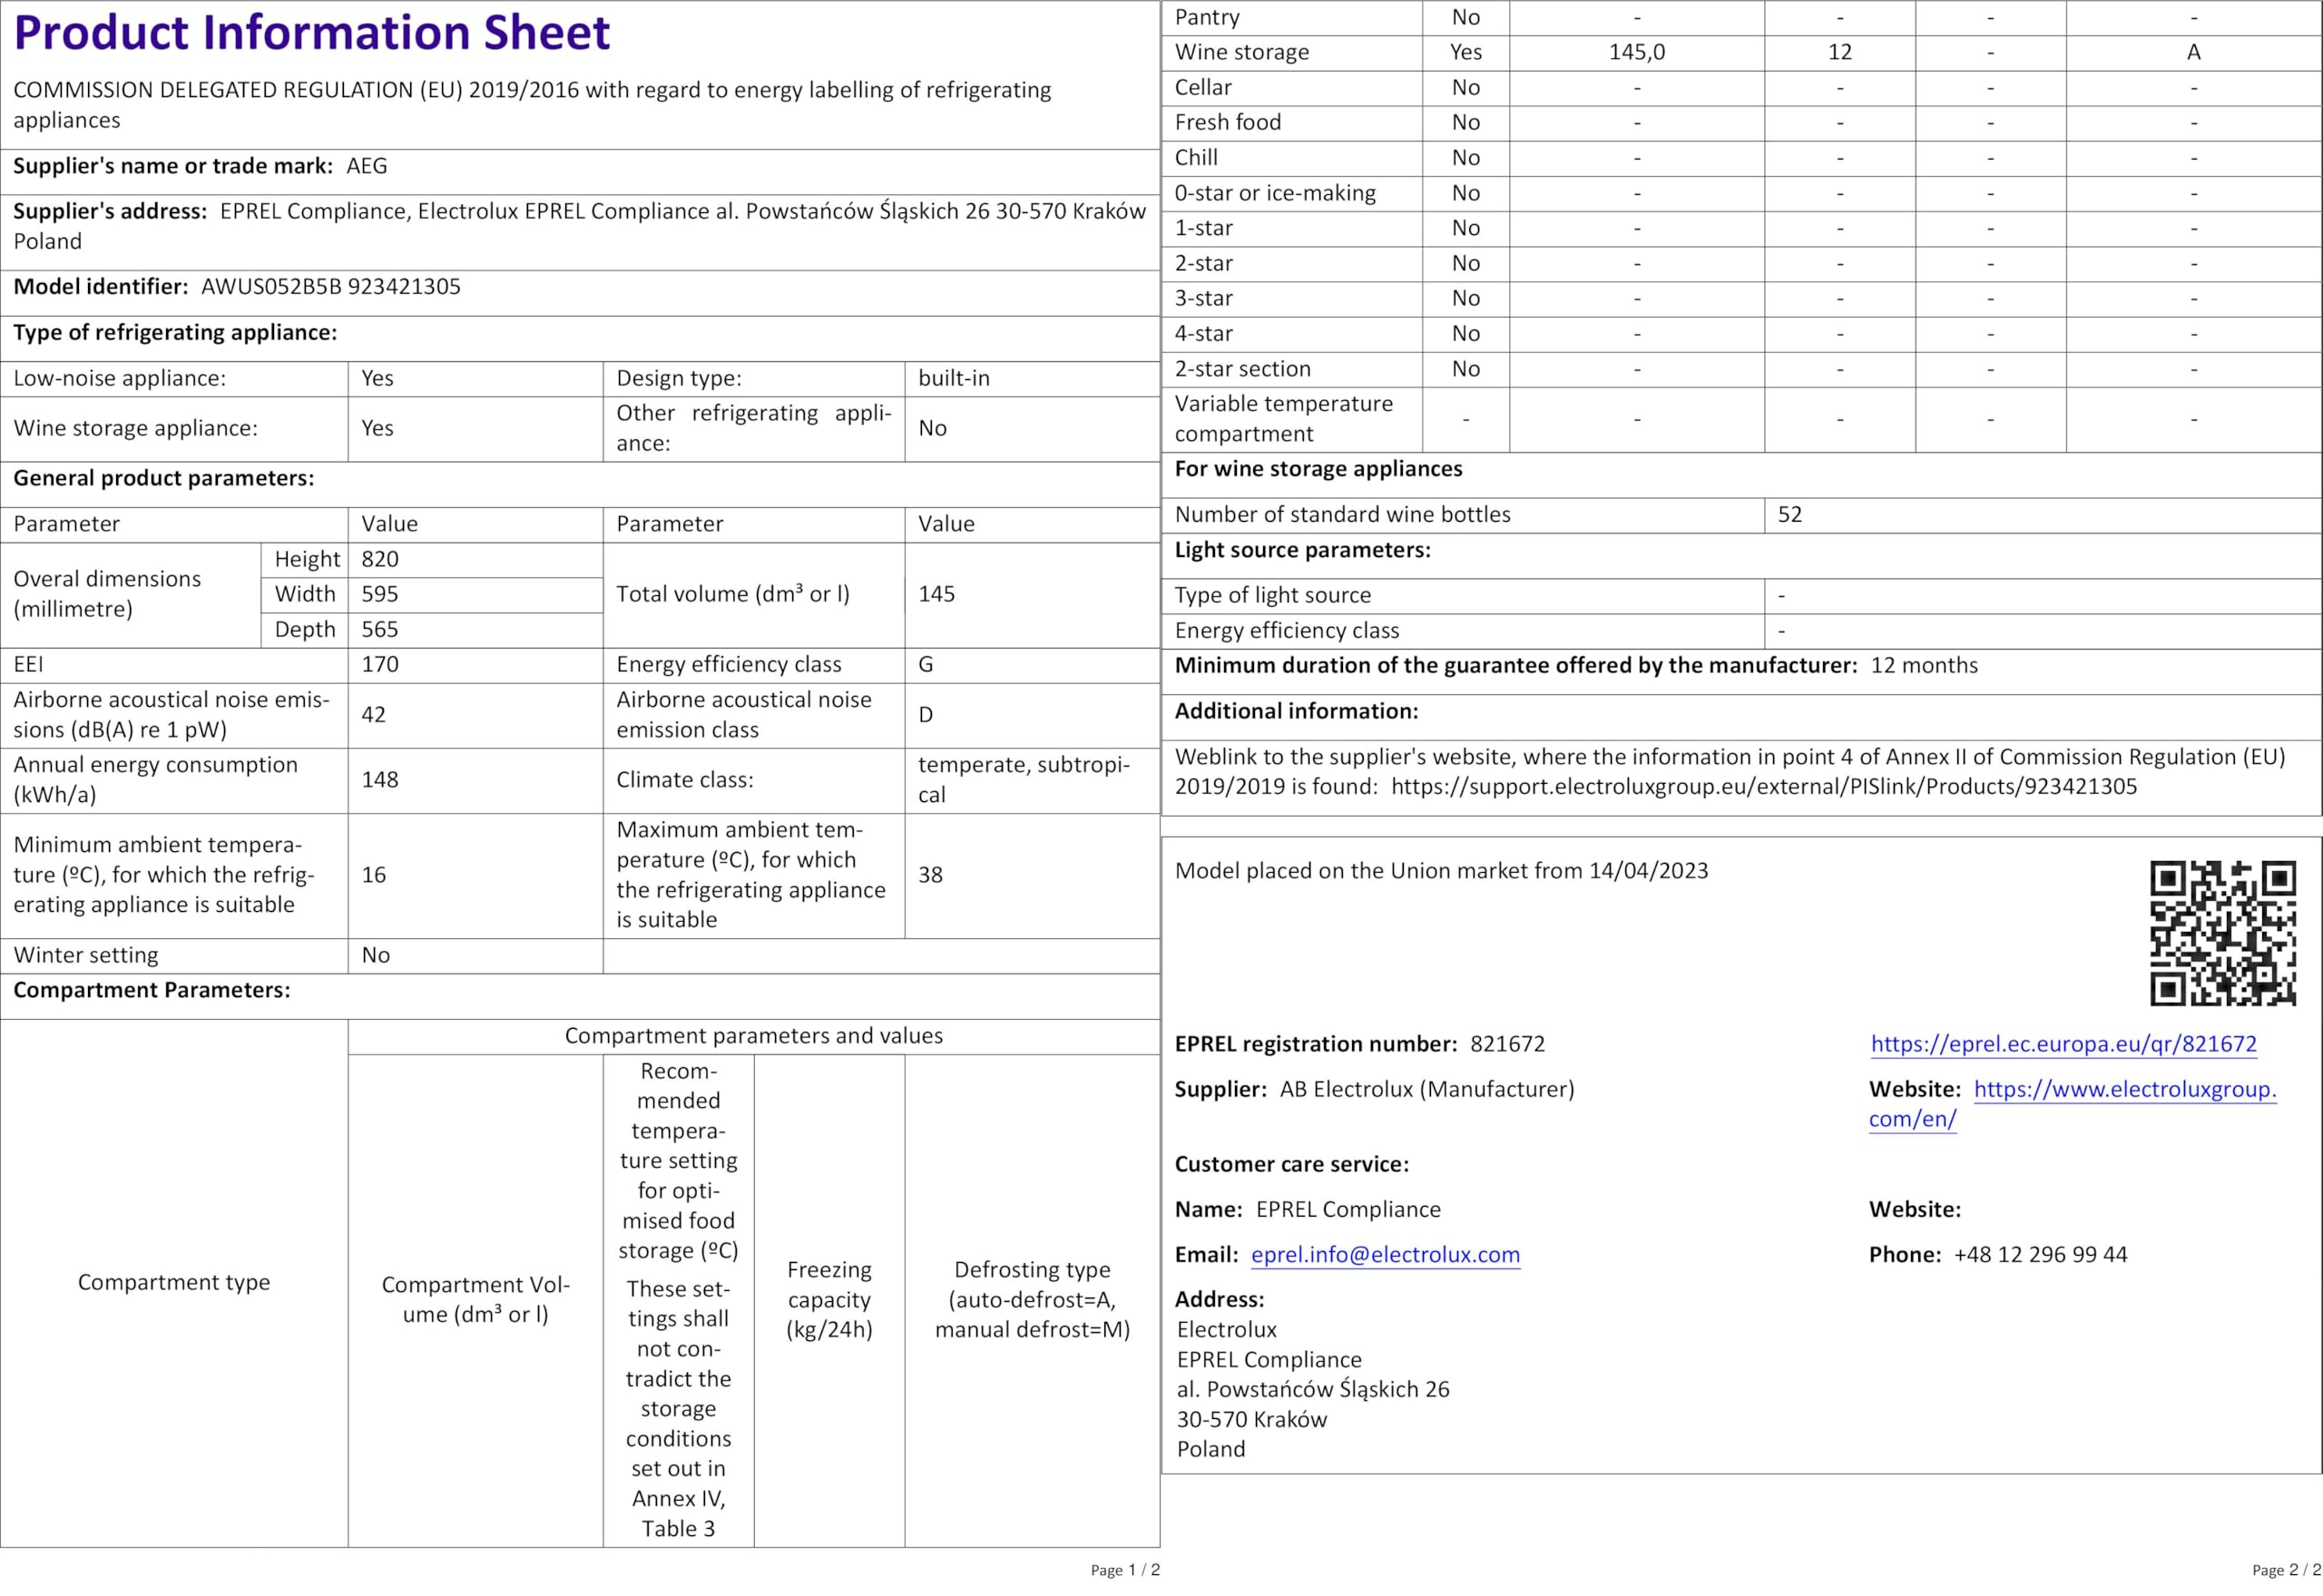Click the Page 1 / 2 footer label
The image size is (2323, 1596).
click(1125, 1570)
